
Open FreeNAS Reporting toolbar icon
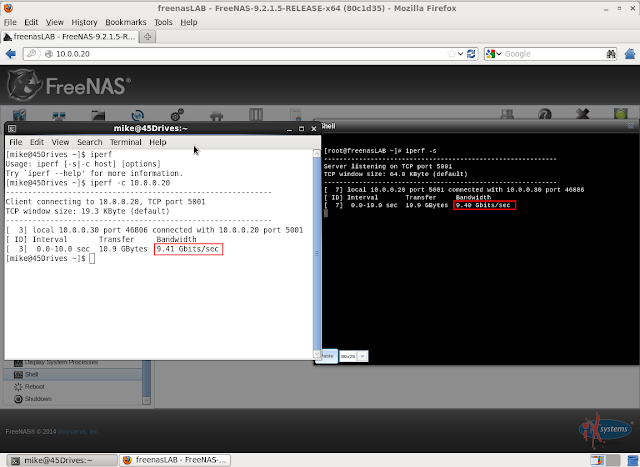(x=296, y=115)
